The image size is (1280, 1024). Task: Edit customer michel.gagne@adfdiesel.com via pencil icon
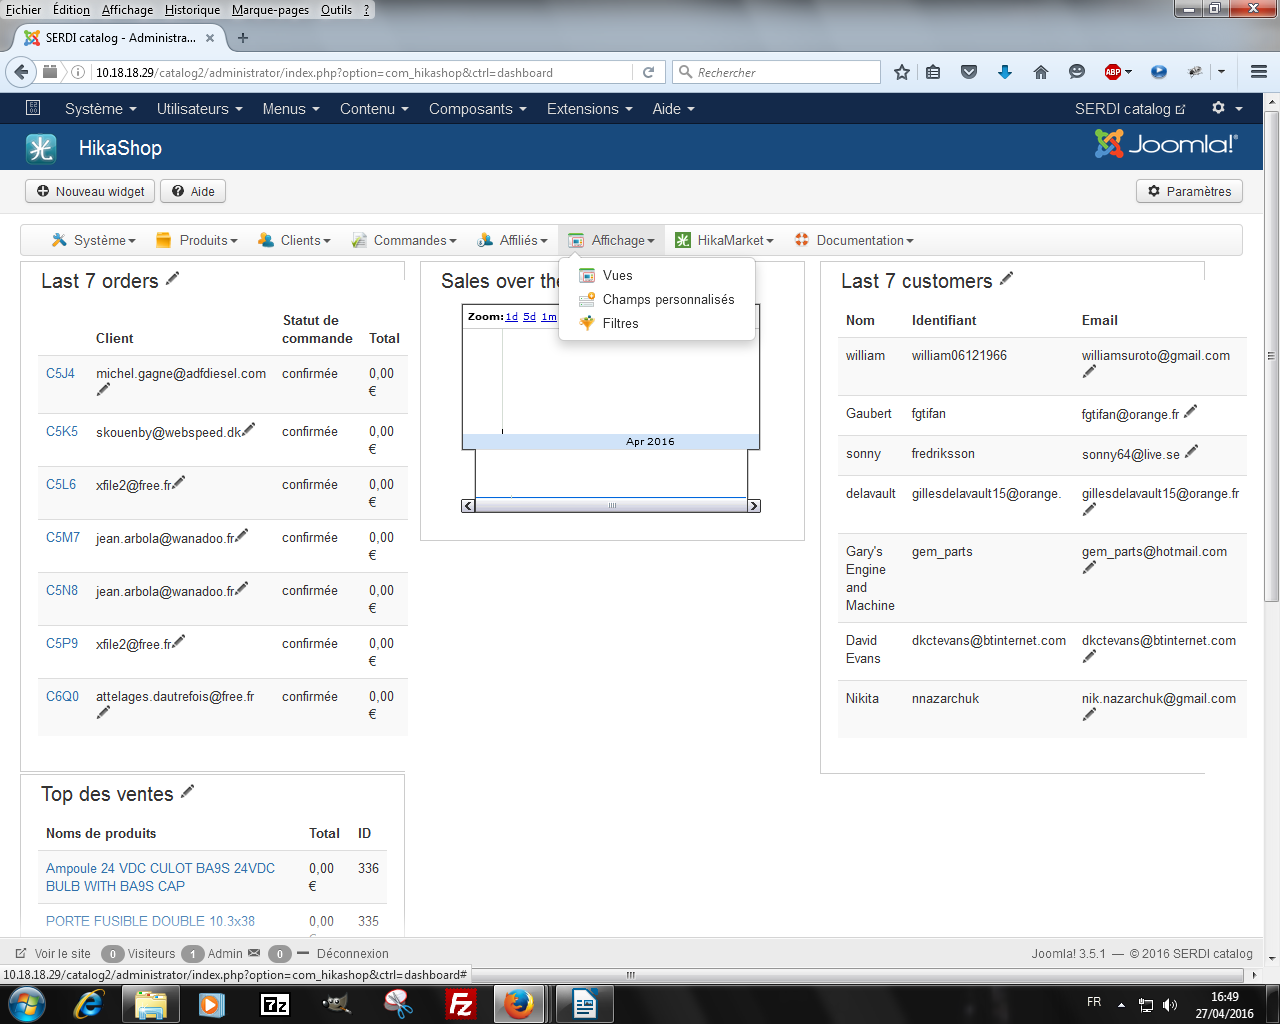(103, 390)
